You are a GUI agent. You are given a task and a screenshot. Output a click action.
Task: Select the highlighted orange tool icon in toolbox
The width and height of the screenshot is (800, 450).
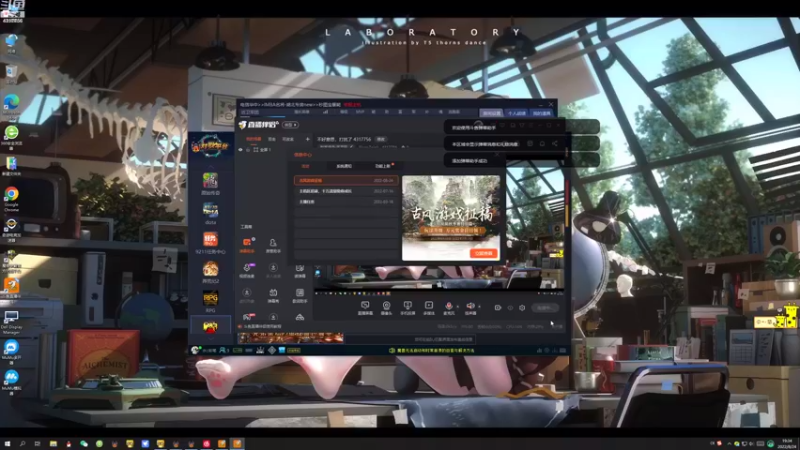coord(247,242)
